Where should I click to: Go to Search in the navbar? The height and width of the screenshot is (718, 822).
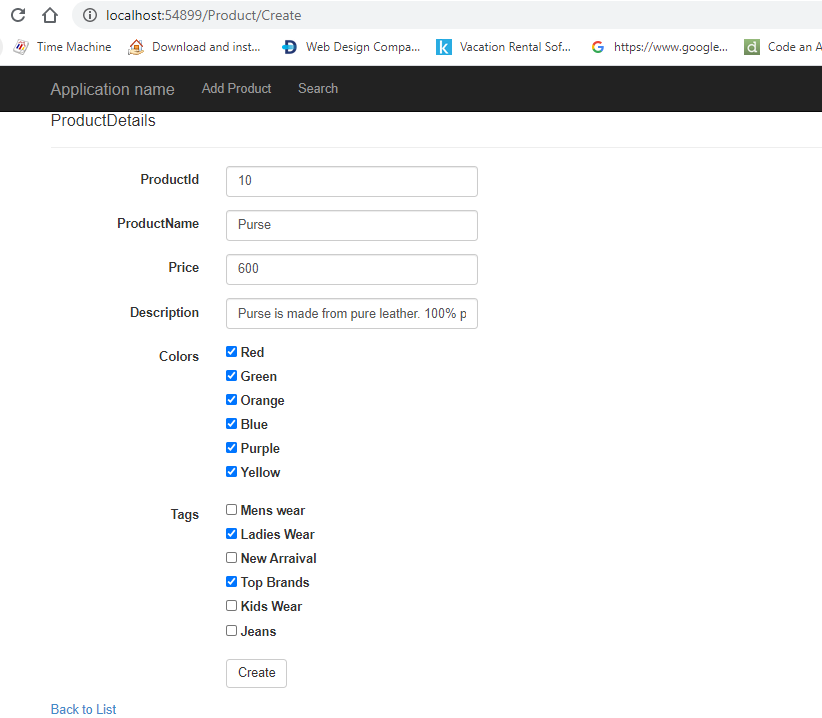[318, 89]
